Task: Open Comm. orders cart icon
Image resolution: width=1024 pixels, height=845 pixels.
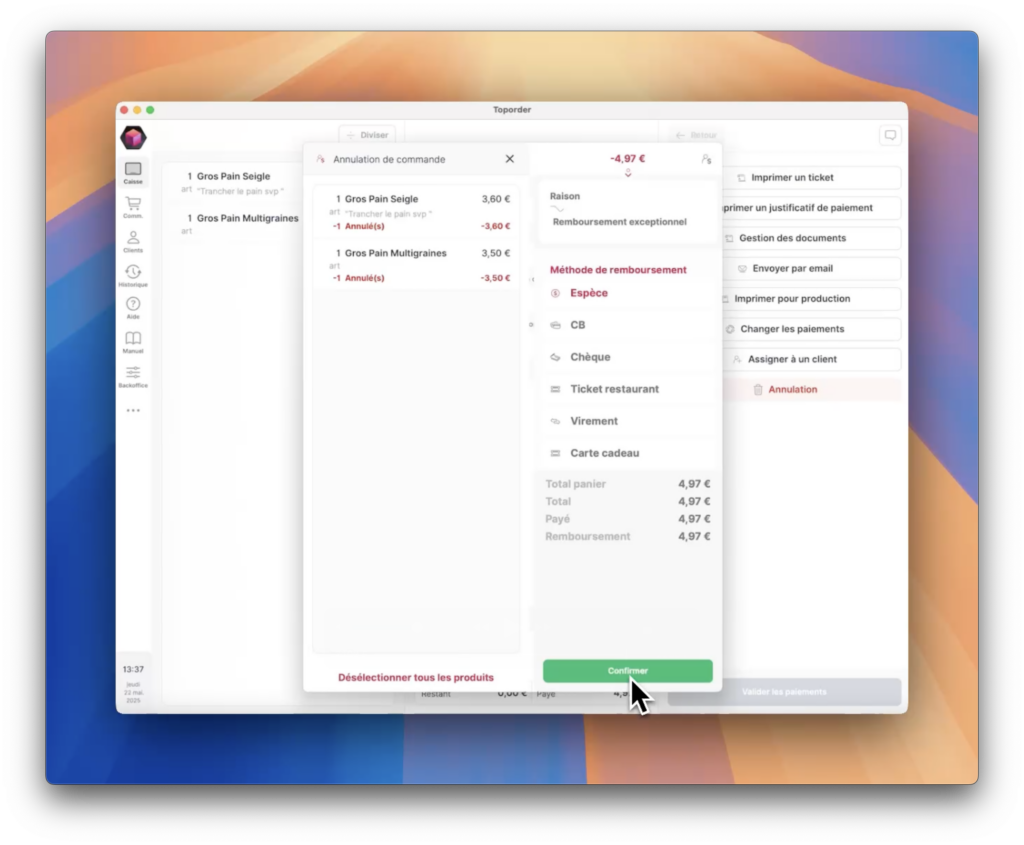Action: [x=133, y=206]
